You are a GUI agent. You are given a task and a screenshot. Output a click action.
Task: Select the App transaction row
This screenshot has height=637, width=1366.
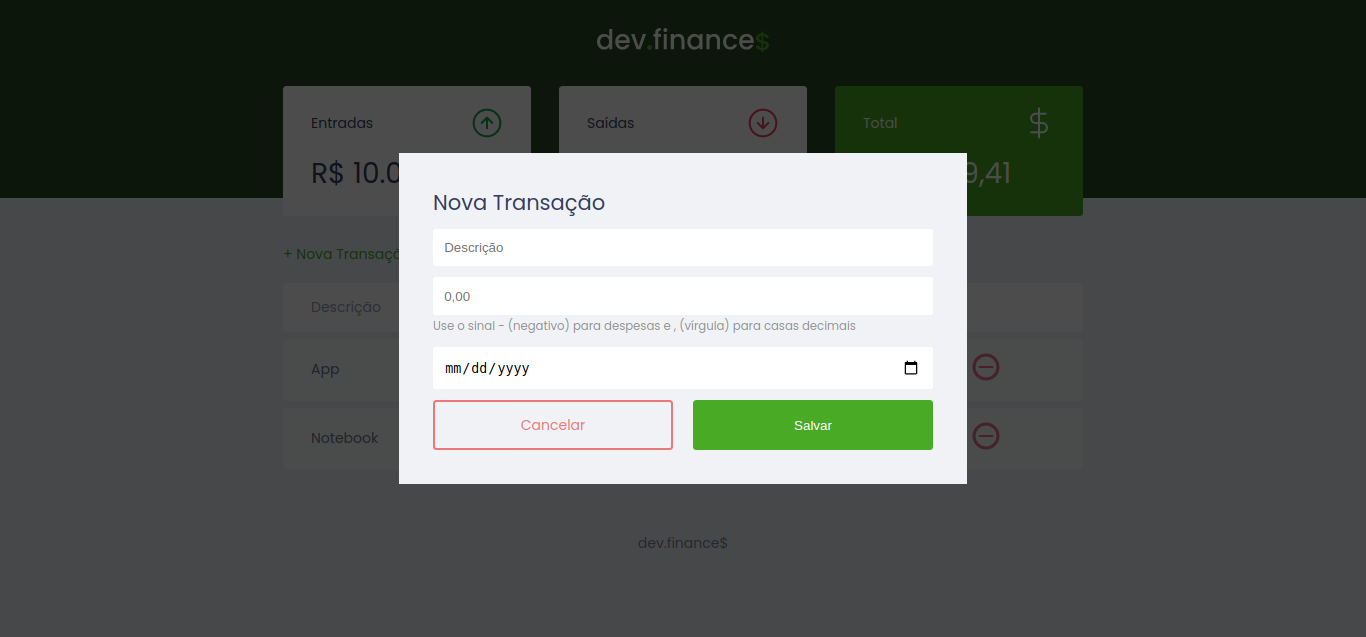683,370
